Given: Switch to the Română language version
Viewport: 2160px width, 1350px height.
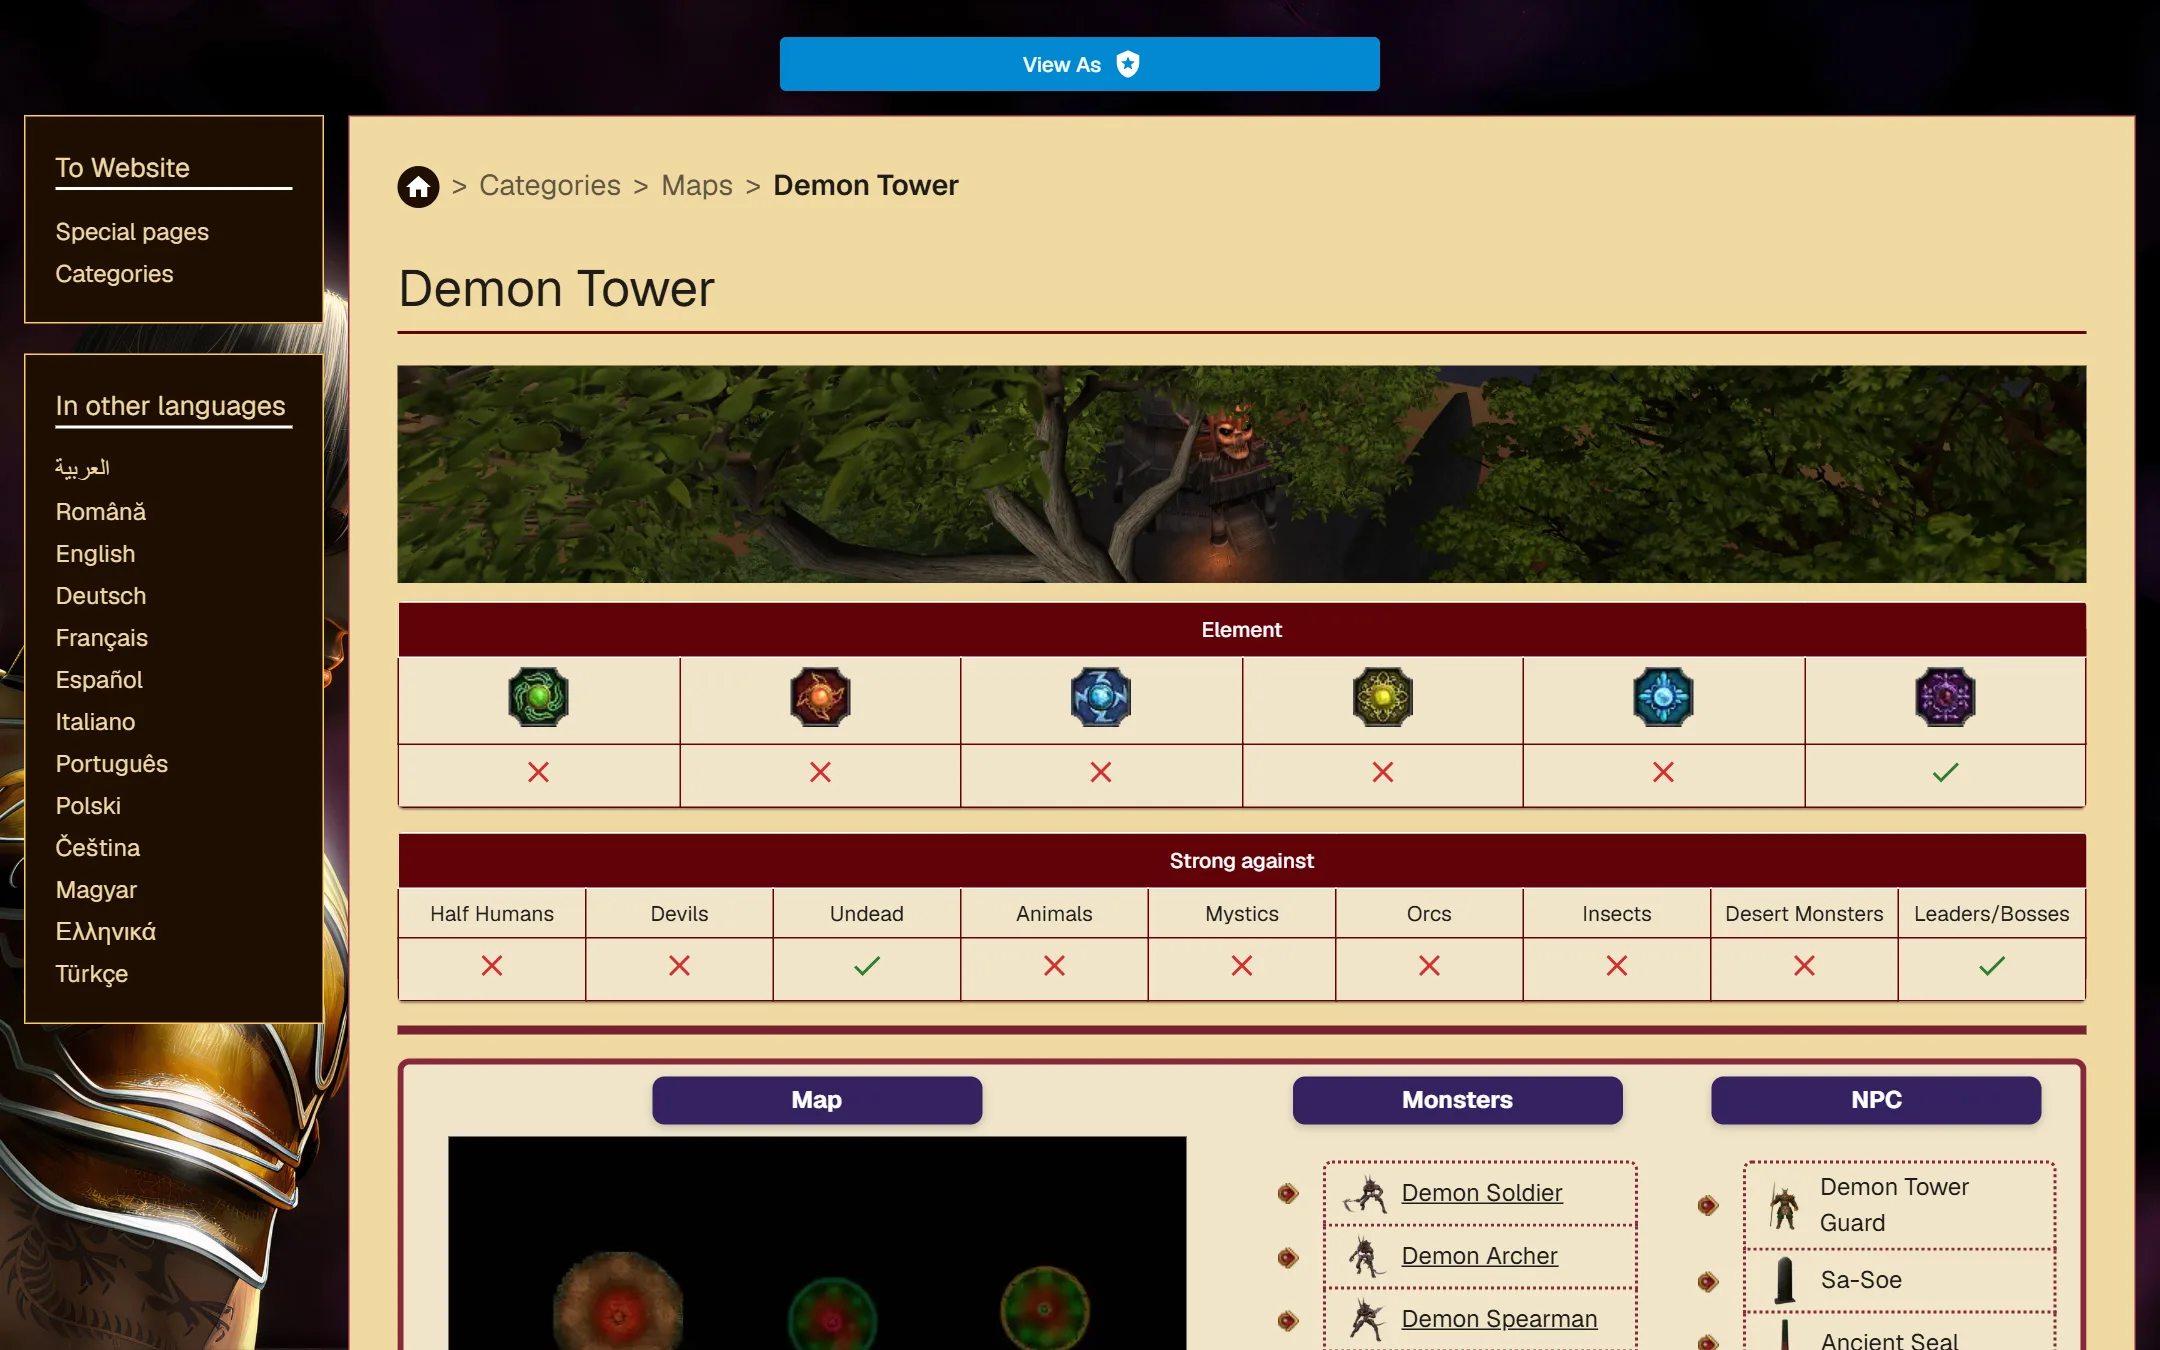Looking at the screenshot, I should (x=101, y=512).
